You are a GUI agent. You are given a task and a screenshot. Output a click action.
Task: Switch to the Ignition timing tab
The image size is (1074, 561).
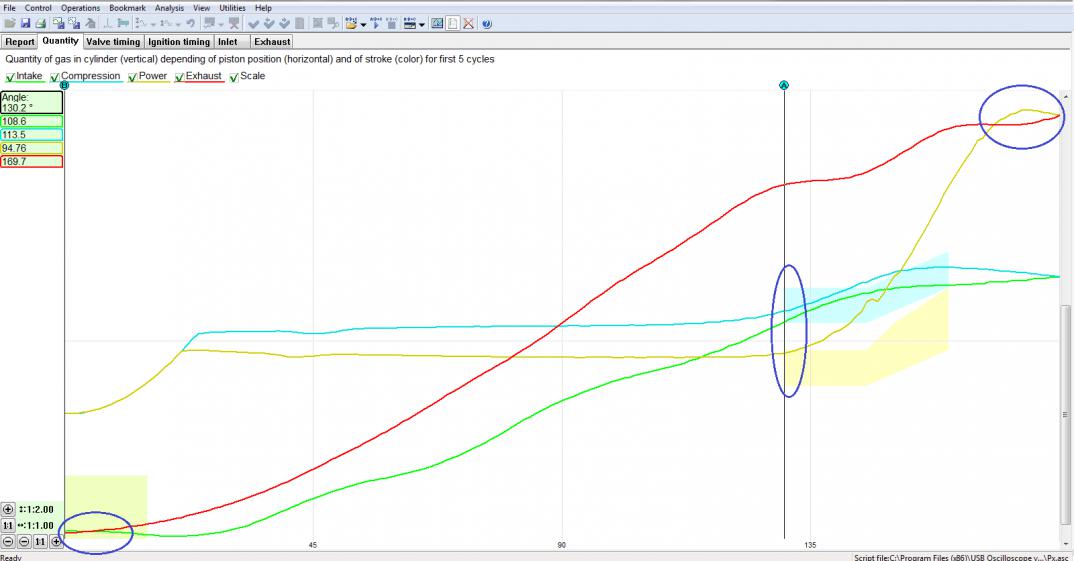click(179, 42)
